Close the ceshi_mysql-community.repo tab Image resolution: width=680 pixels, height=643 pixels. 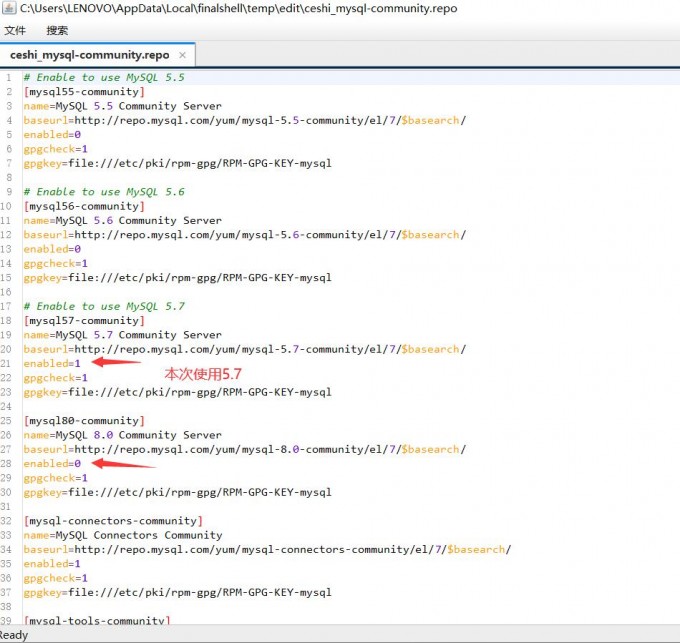click(x=183, y=55)
